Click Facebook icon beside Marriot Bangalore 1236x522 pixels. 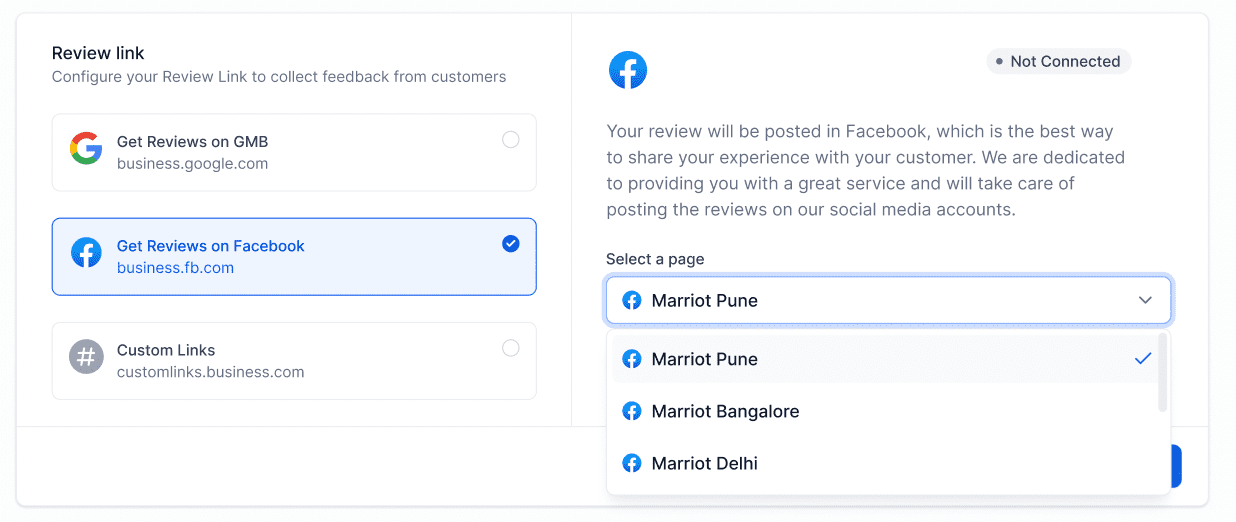tap(632, 411)
